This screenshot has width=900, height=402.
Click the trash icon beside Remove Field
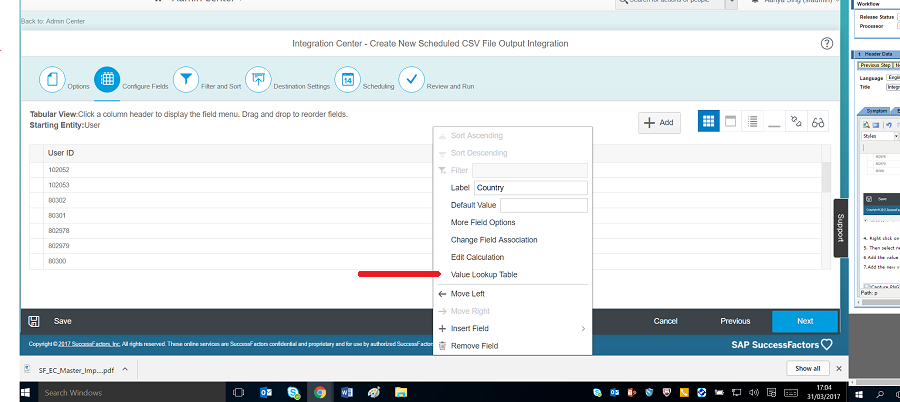pos(442,346)
